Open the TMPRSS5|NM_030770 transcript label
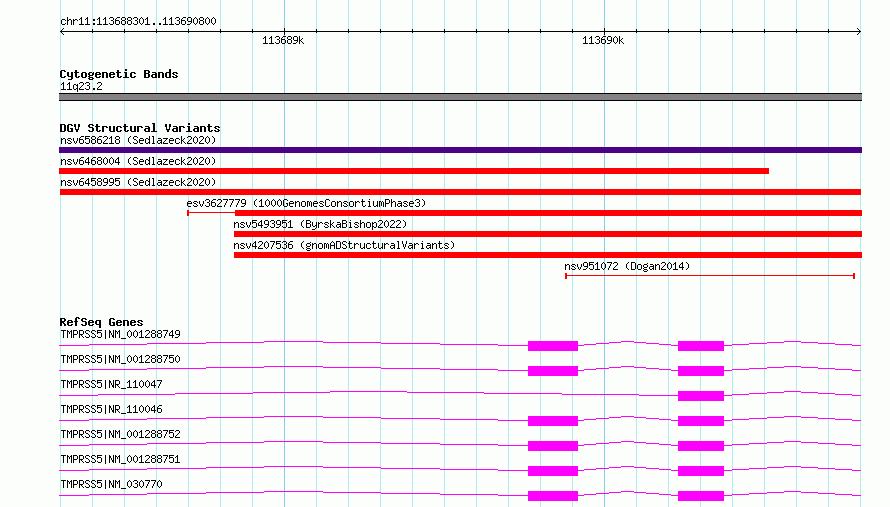The image size is (890, 507). (111, 484)
